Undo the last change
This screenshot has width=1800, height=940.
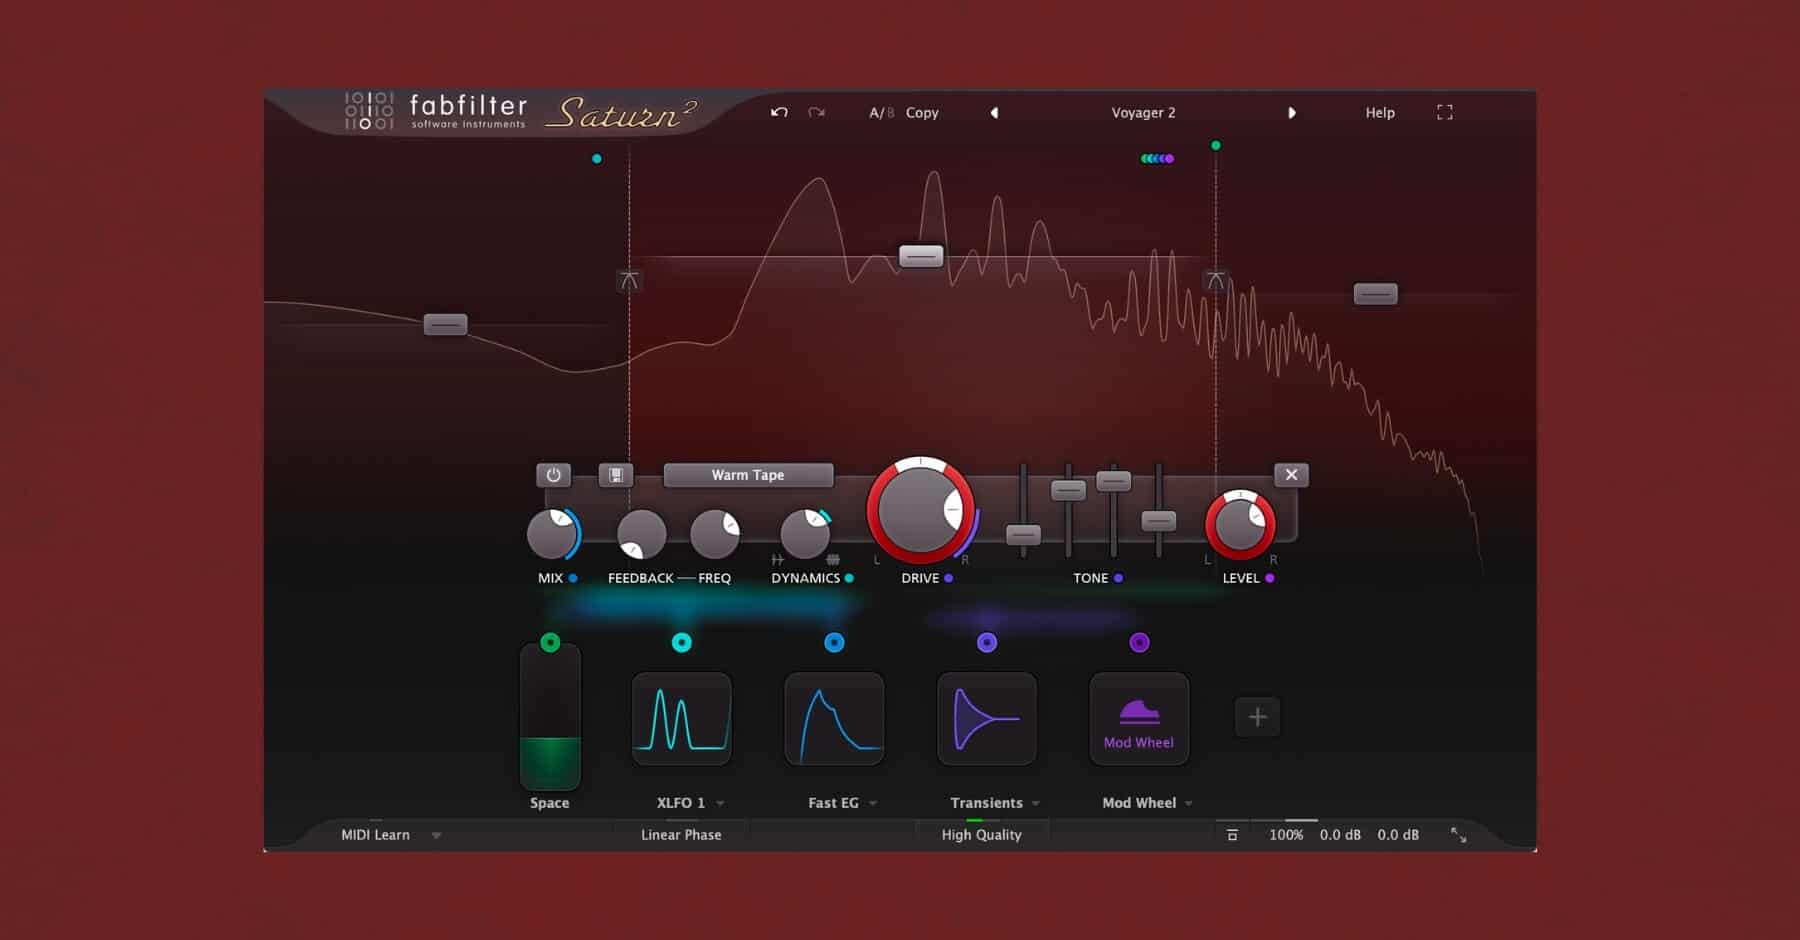click(x=779, y=112)
